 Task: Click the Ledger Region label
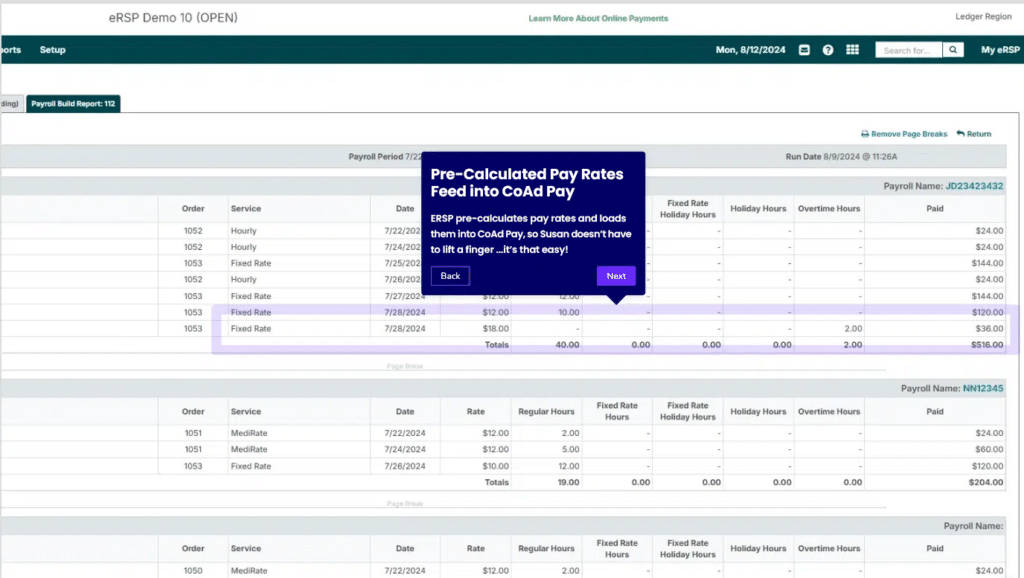983,16
